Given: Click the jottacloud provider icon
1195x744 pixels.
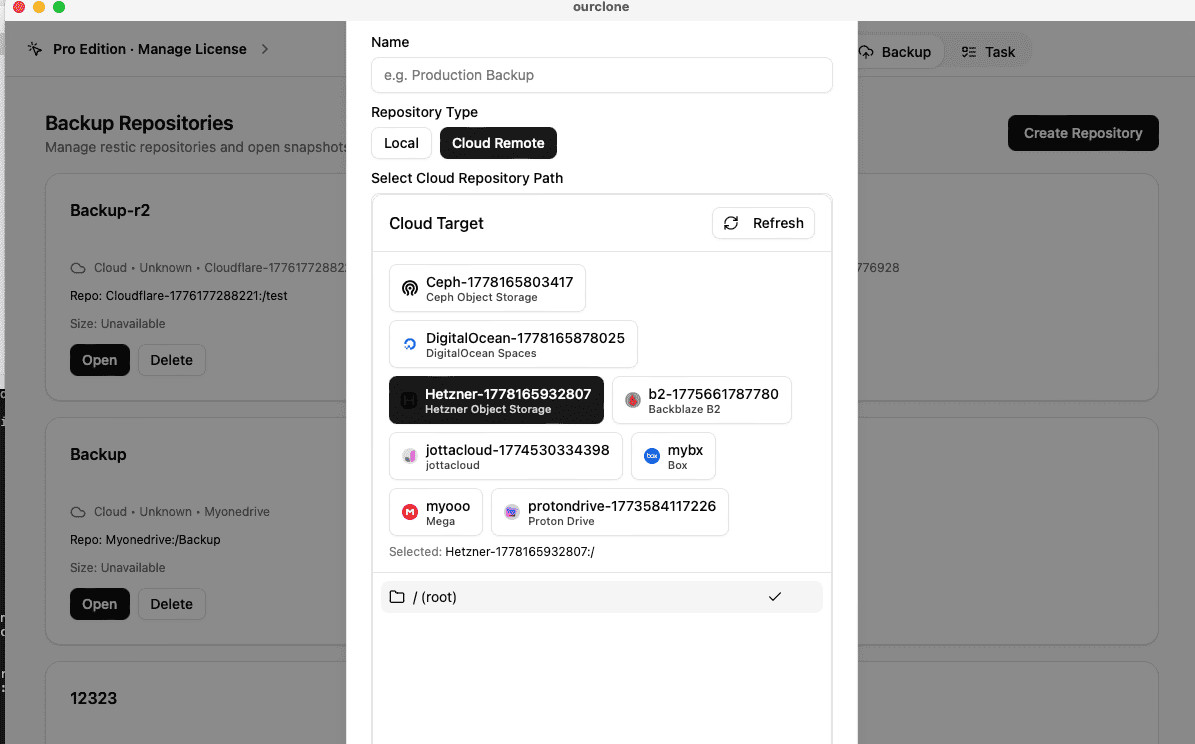Looking at the screenshot, I should click(x=410, y=456).
